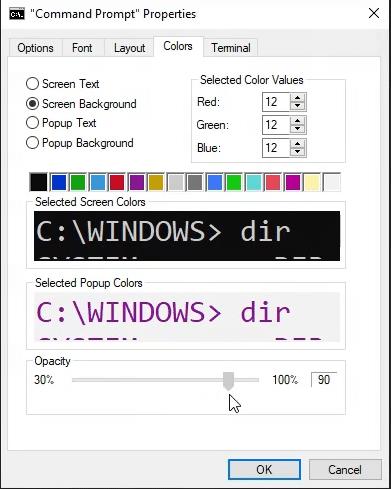Viewport: 391px width, 489px height.
Task: Click the 100% opacity maximum label
Action: click(x=285, y=380)
